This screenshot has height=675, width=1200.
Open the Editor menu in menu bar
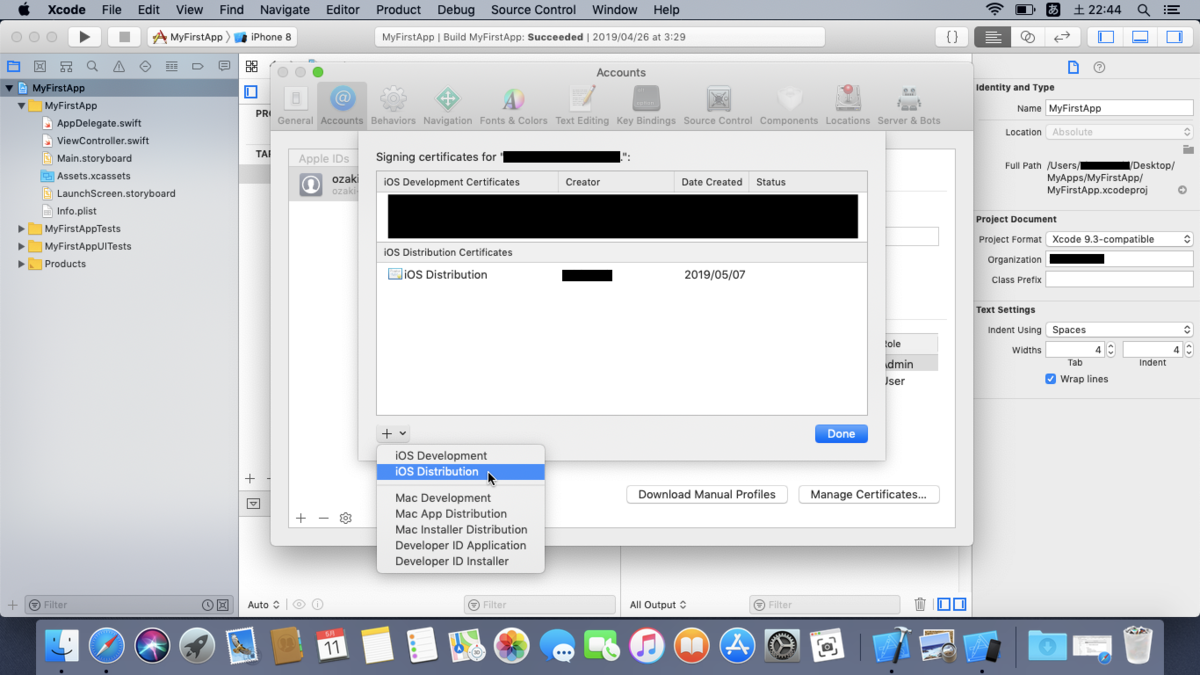[342, 10]
